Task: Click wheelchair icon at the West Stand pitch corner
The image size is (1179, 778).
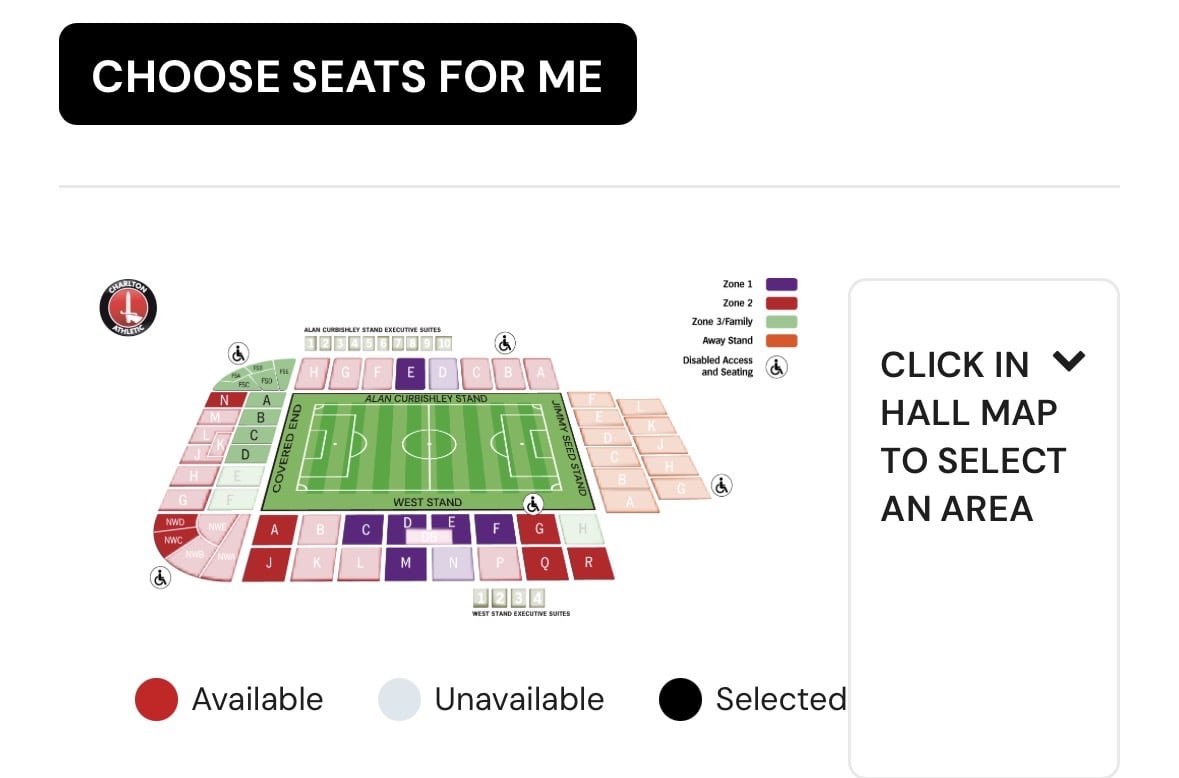Action: point(534,503)
